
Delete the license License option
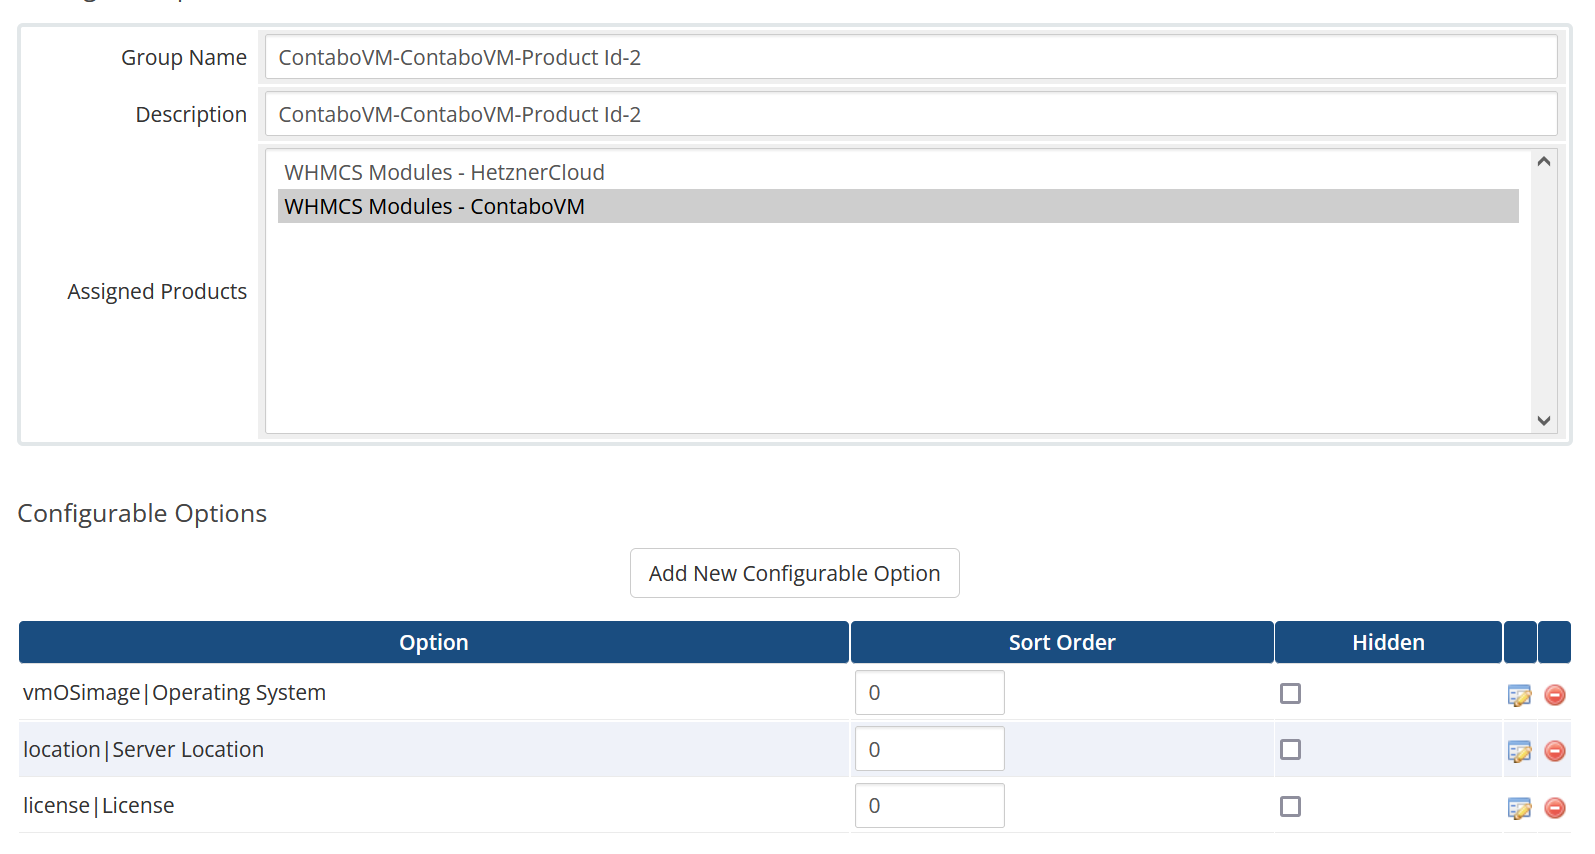pyautogui.click(x=1555, y=808)
